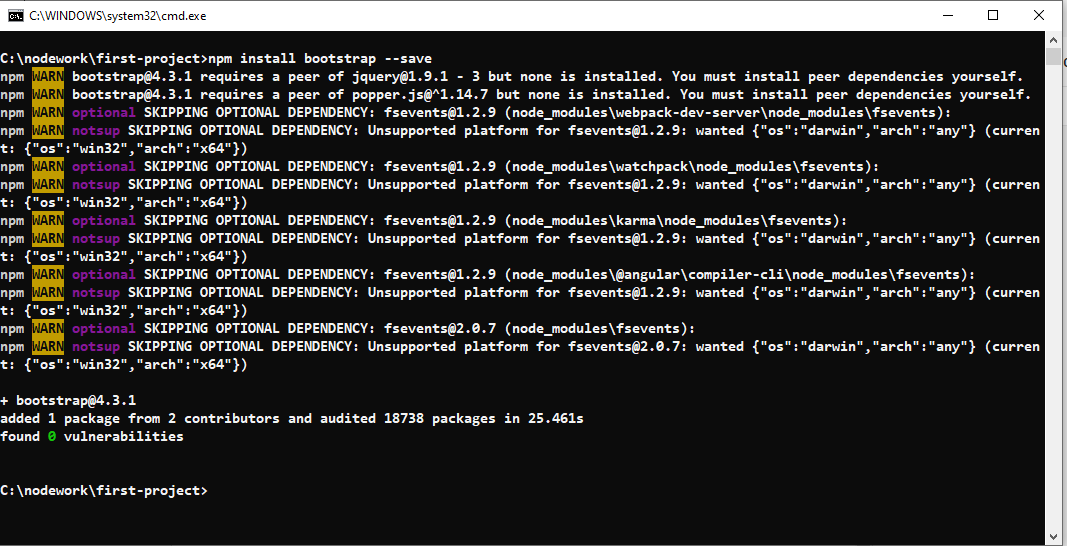The image size is (1067, 546).
Task: Click the node_modules\karma\node_modules\fsevents path
Action: tap(678, 221)
